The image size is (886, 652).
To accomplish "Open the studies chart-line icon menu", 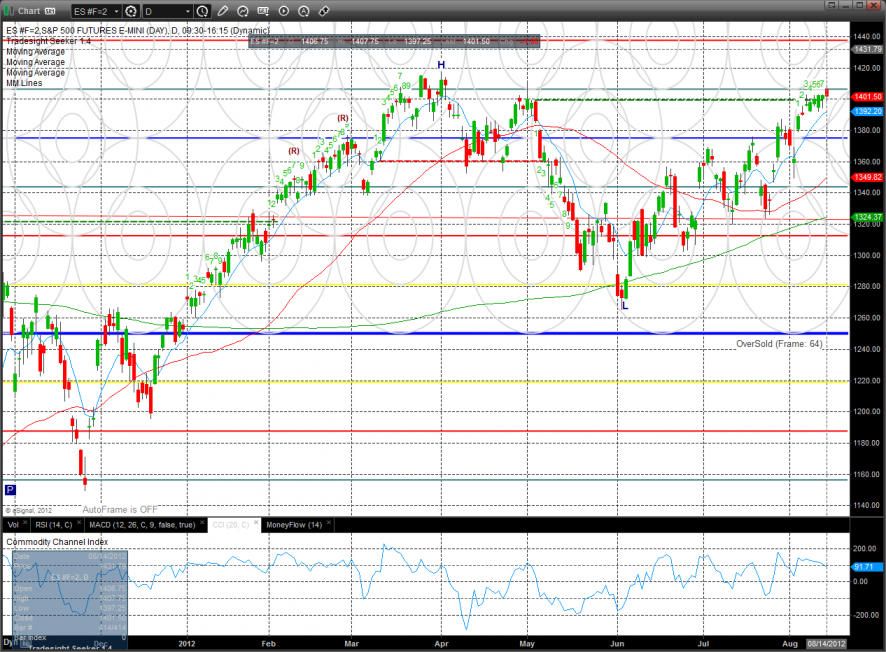I will [243, 11].
